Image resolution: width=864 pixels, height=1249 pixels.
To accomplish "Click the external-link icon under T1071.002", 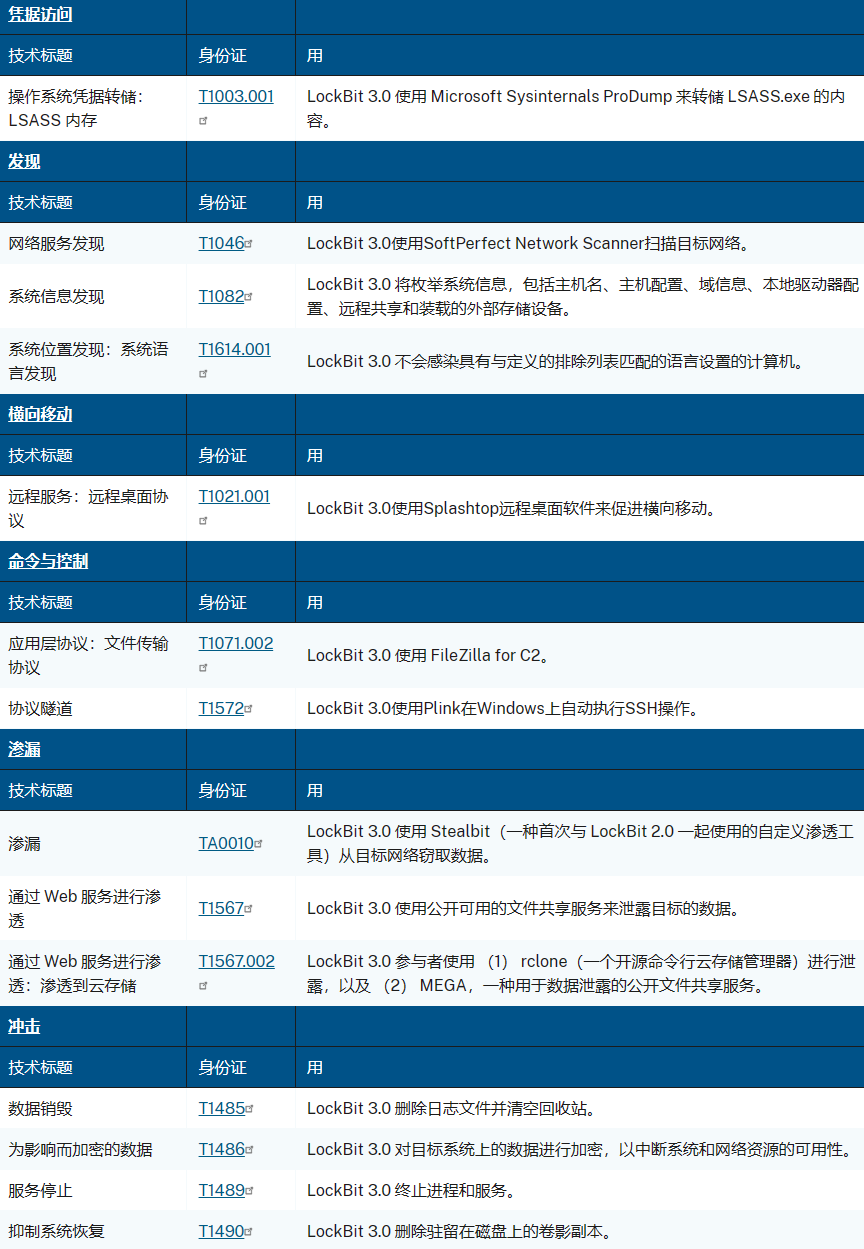I will pos(203,668).
